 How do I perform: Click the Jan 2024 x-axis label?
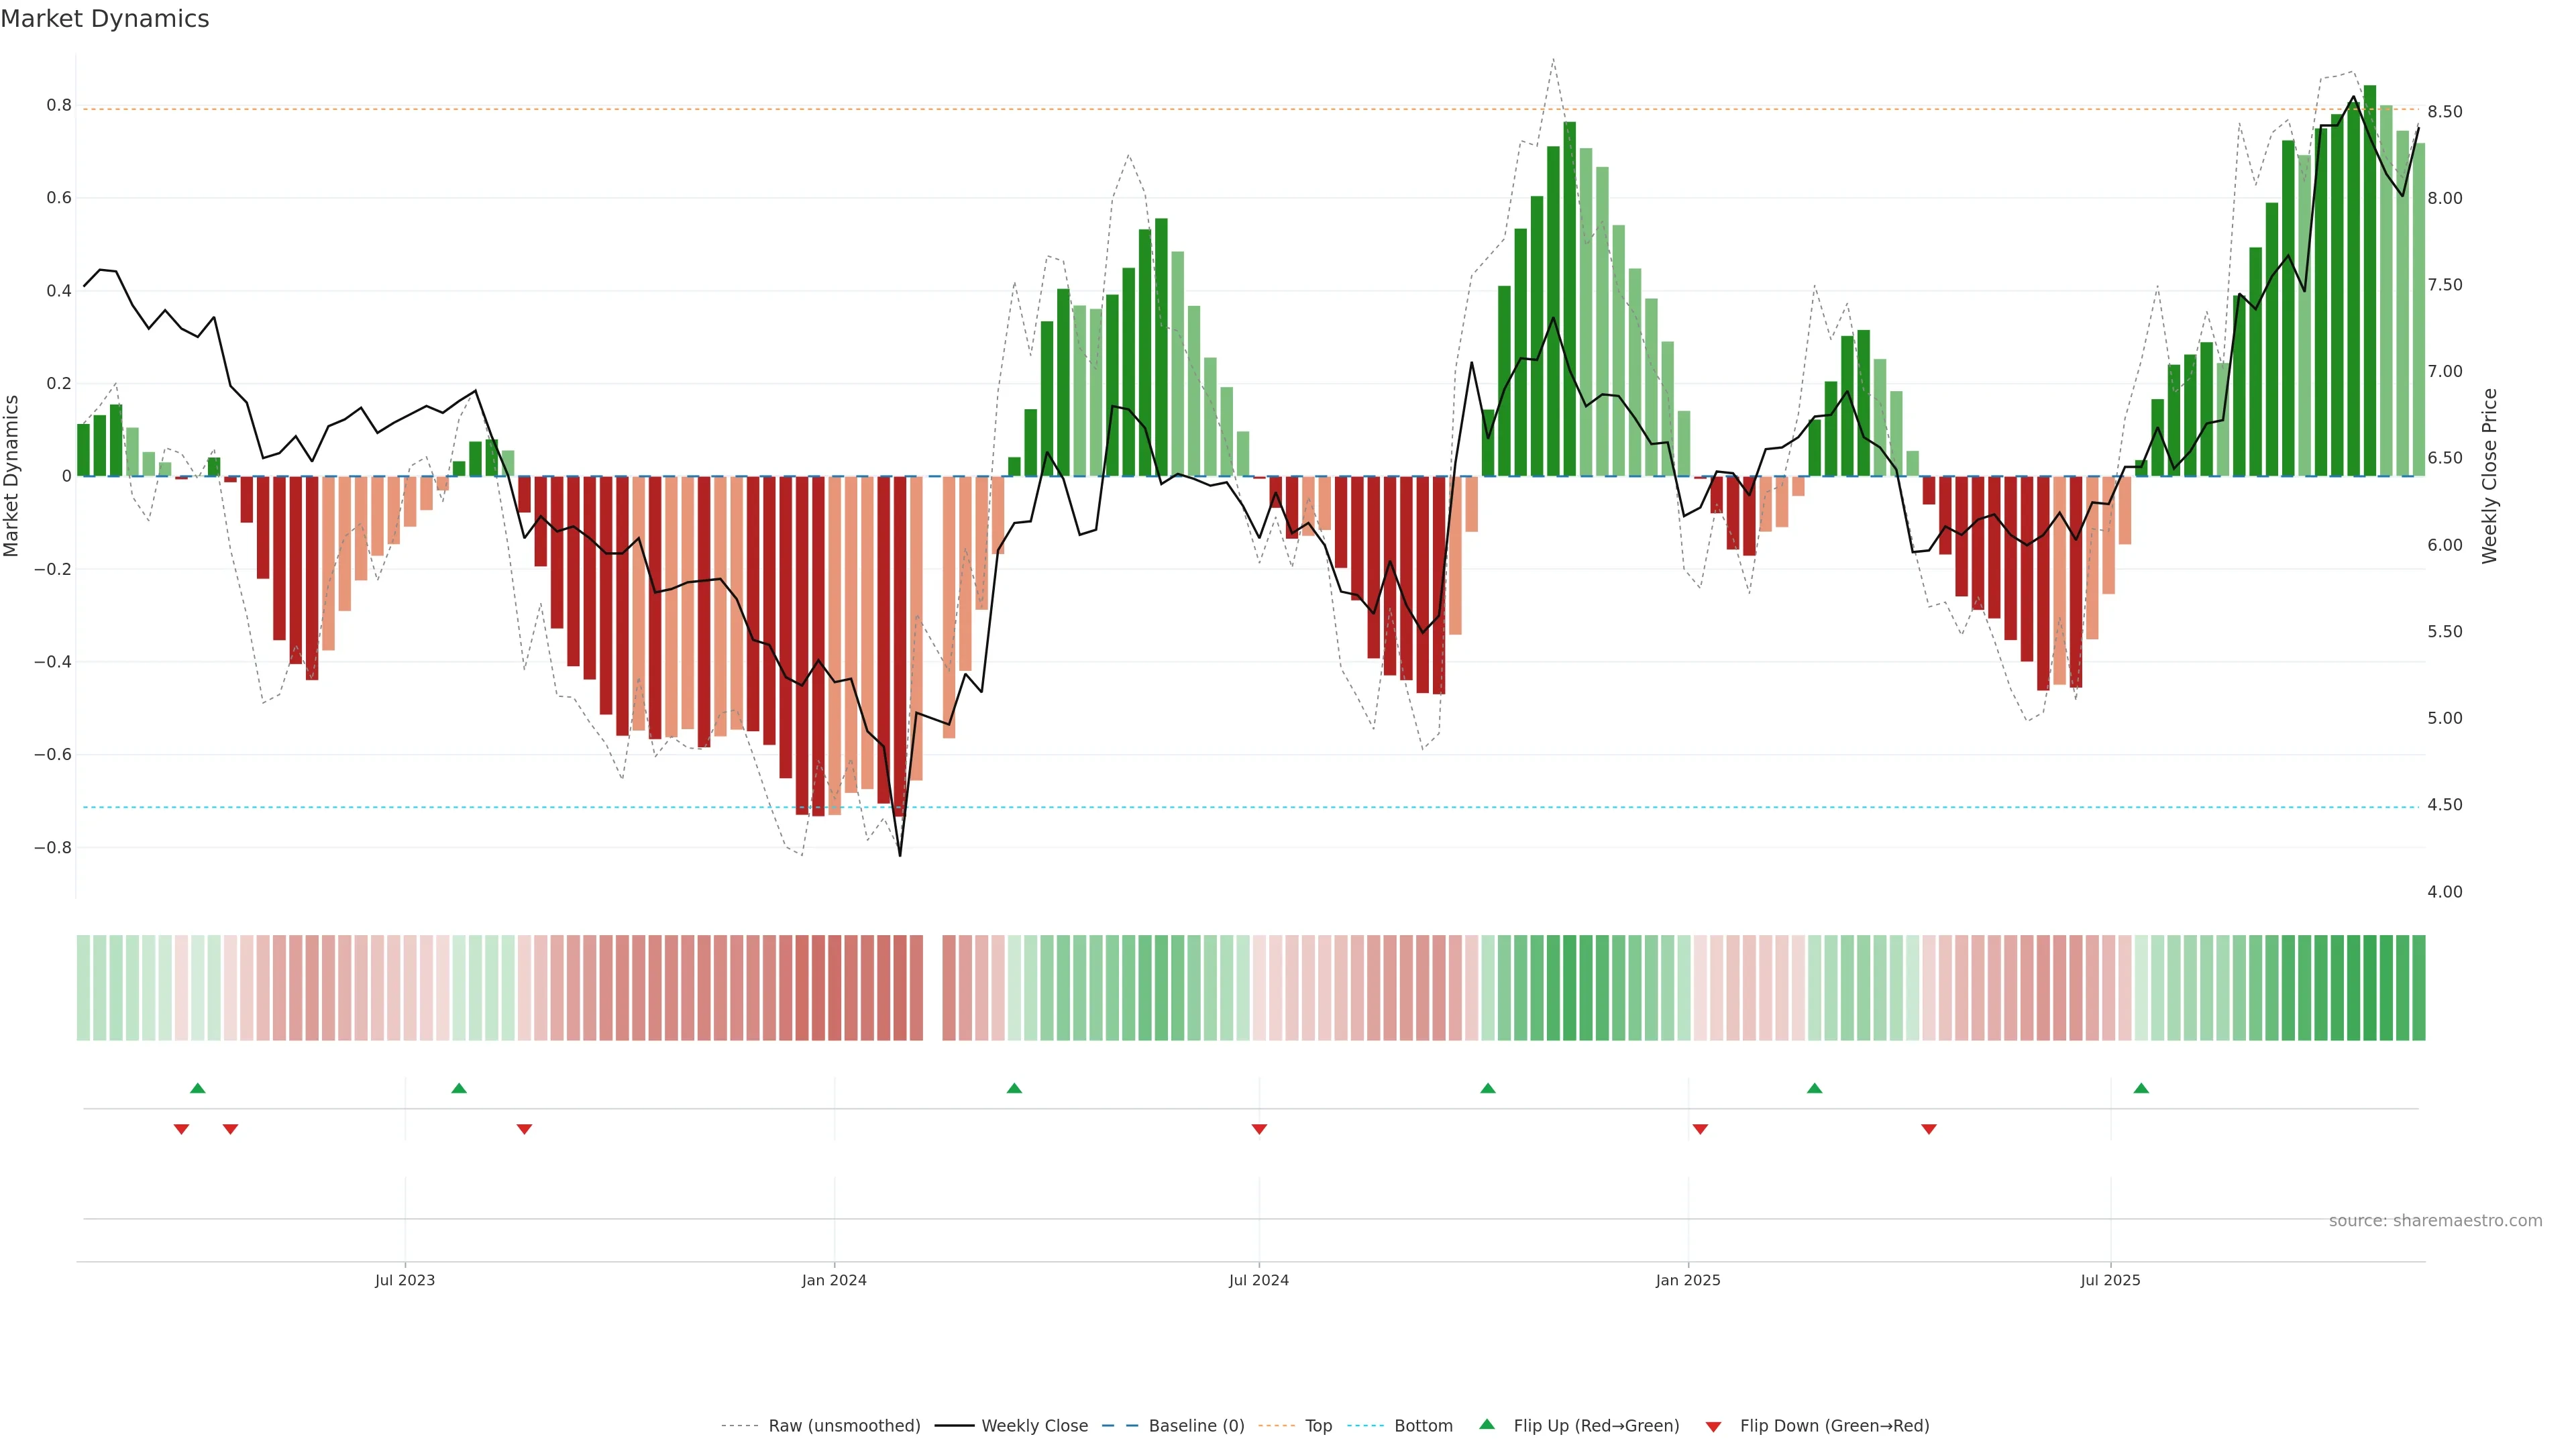834,1280
